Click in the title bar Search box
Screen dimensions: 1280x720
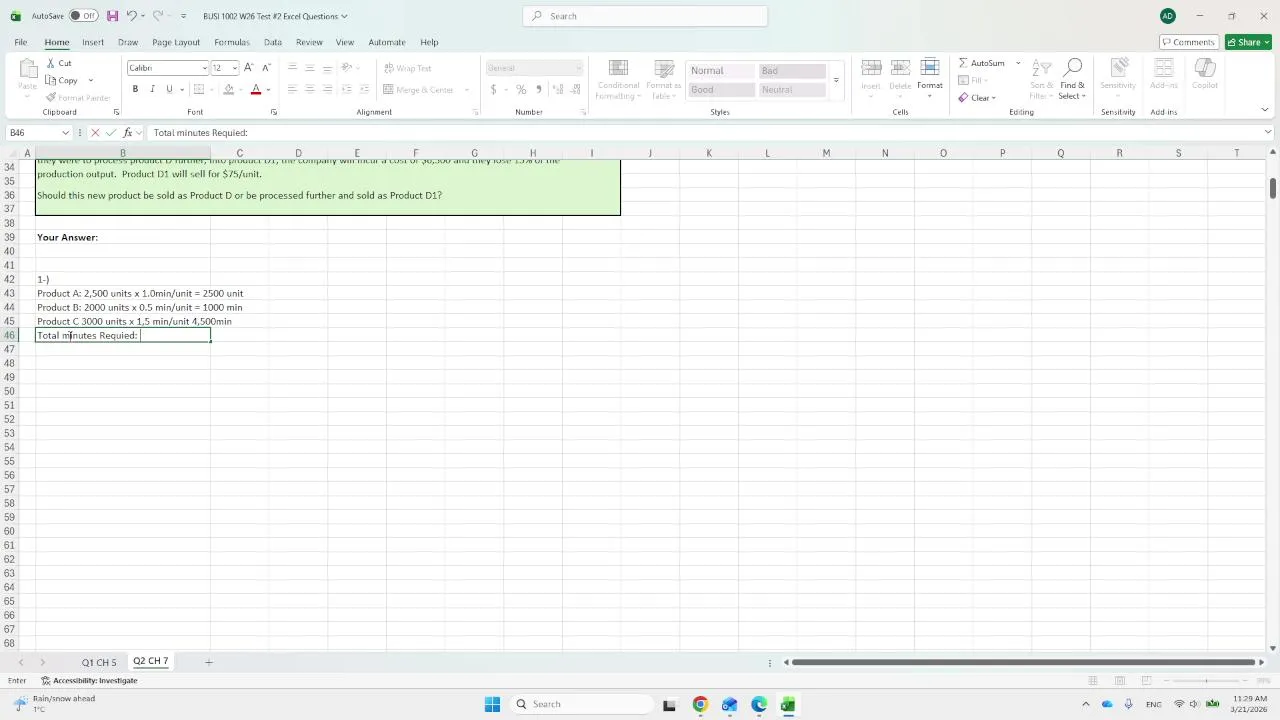tap(645, 16)
